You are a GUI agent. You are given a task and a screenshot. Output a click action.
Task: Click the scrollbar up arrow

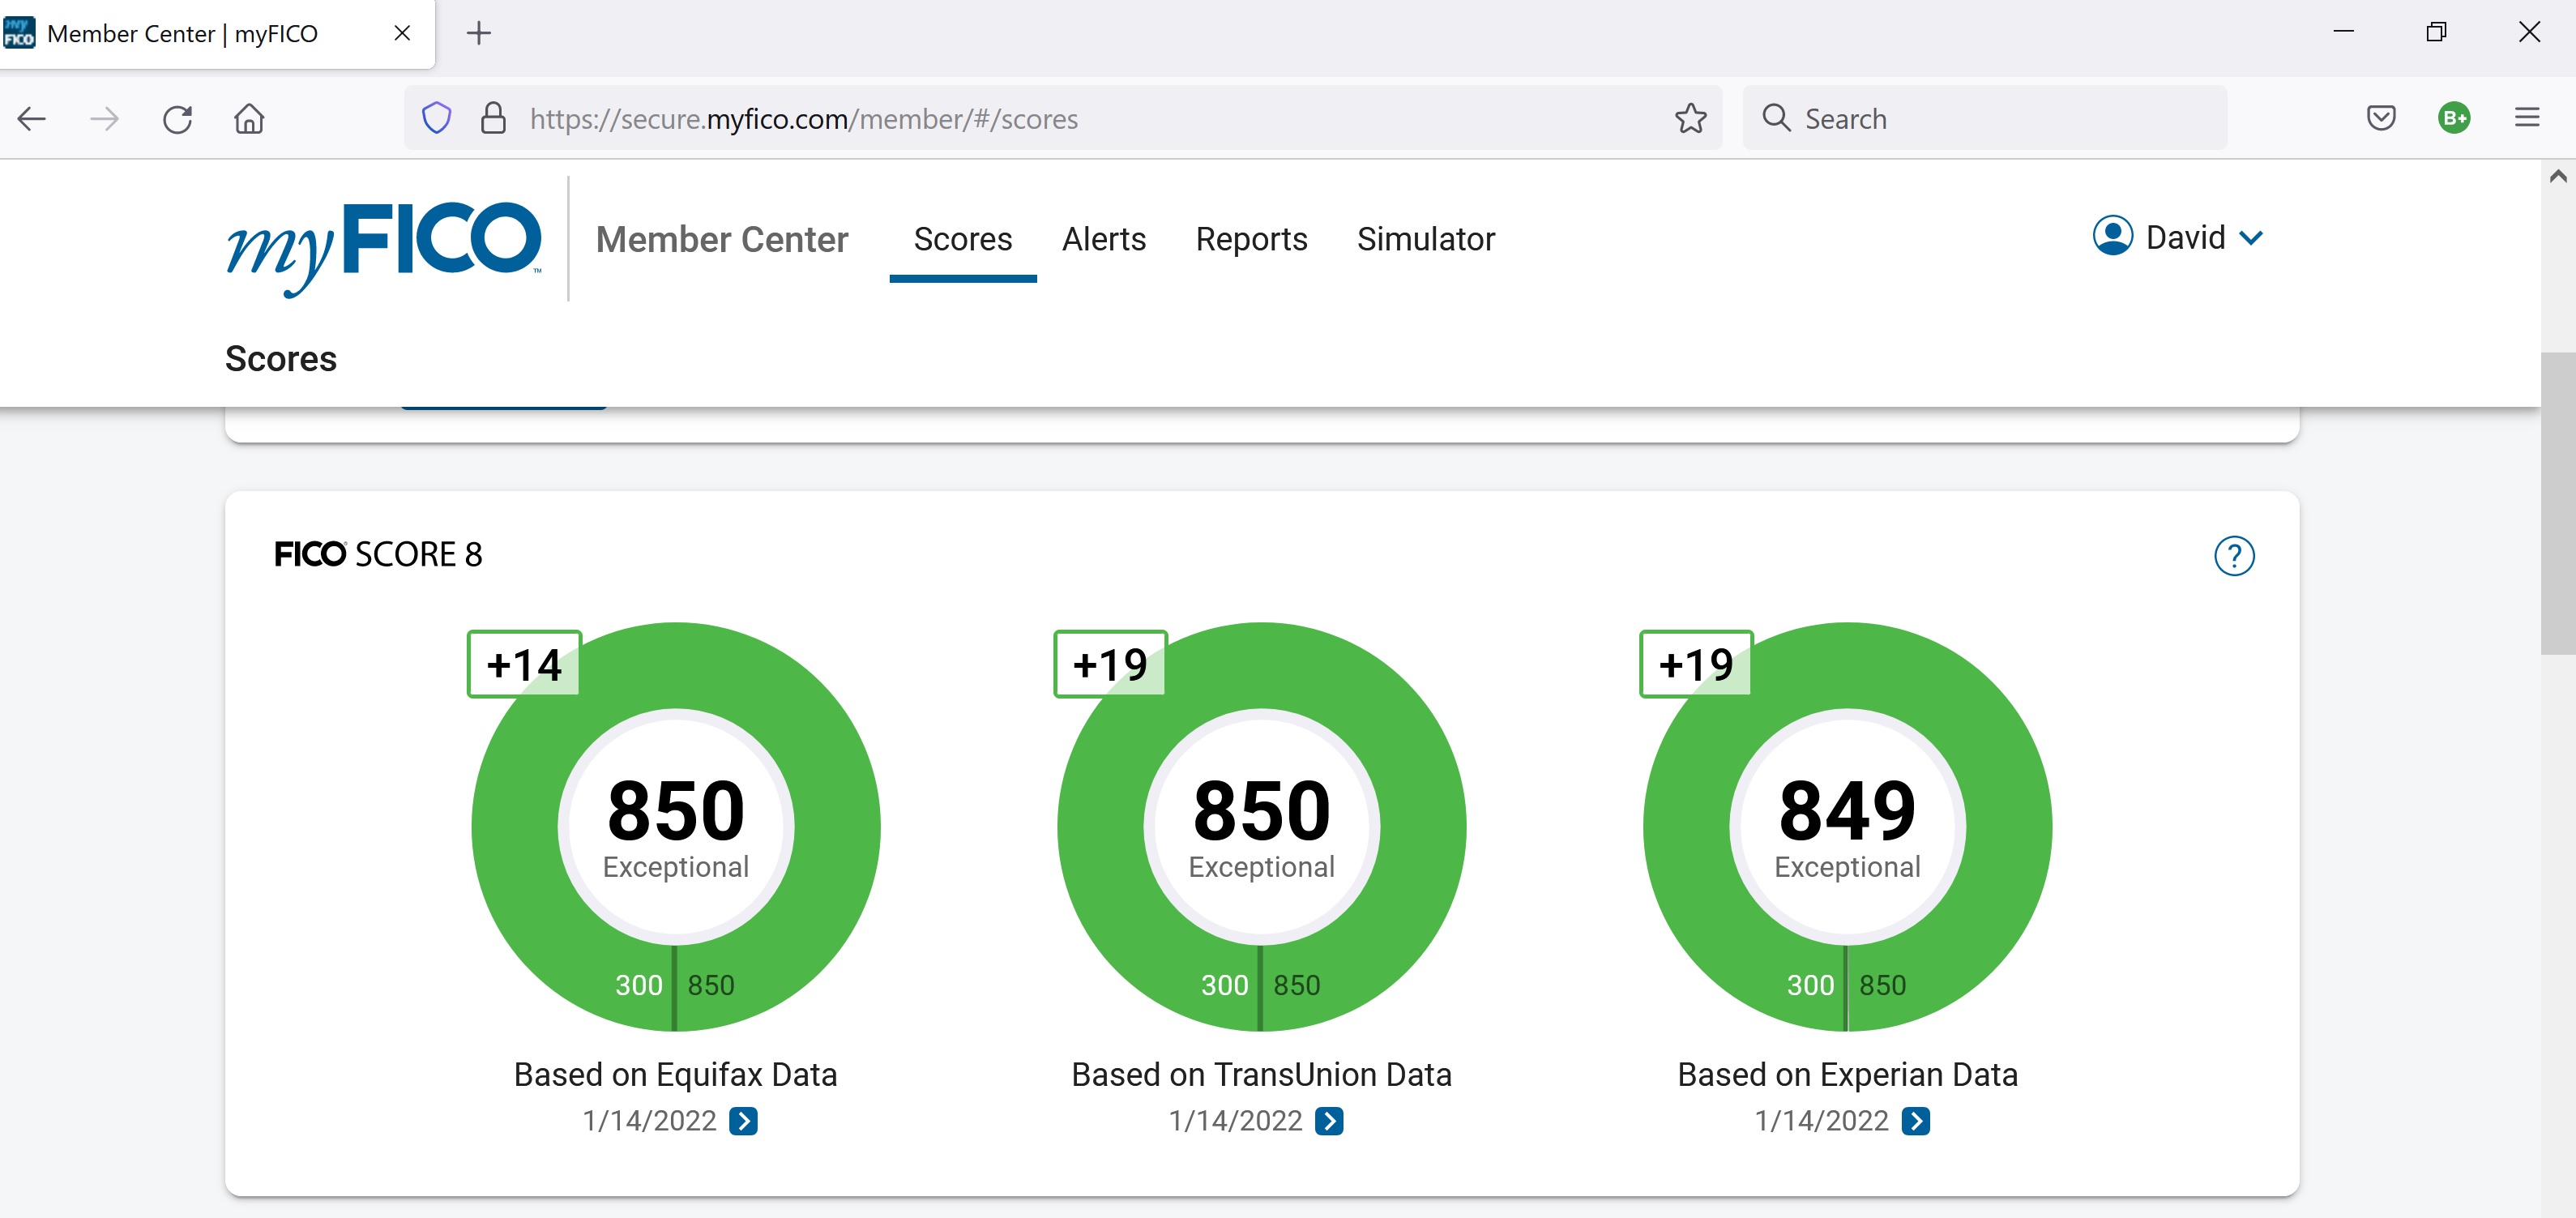tap(2558, 176)
